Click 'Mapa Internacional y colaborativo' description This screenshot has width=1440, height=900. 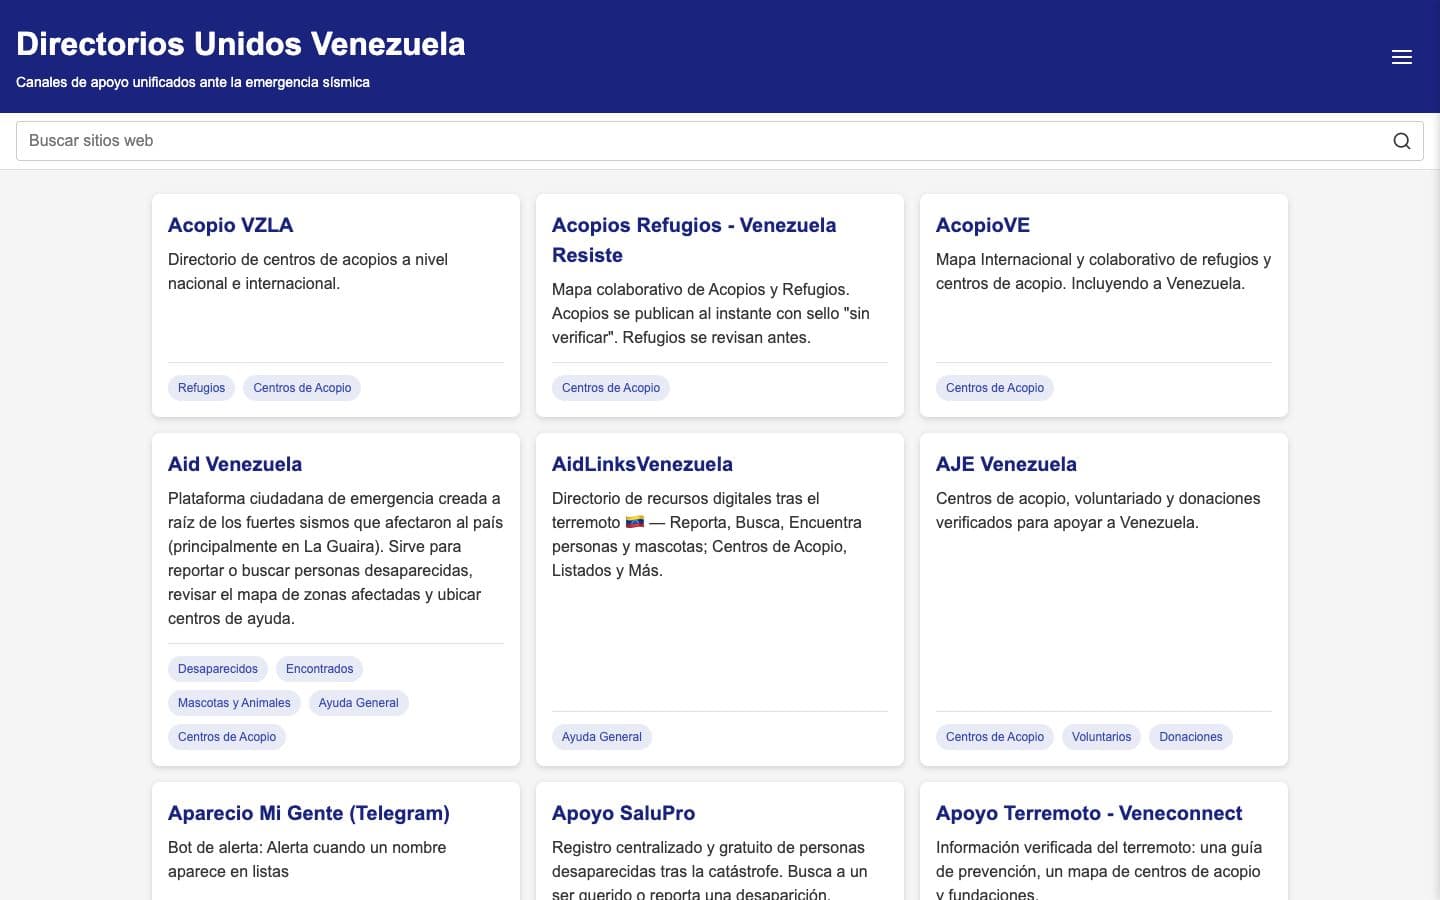1103,271
